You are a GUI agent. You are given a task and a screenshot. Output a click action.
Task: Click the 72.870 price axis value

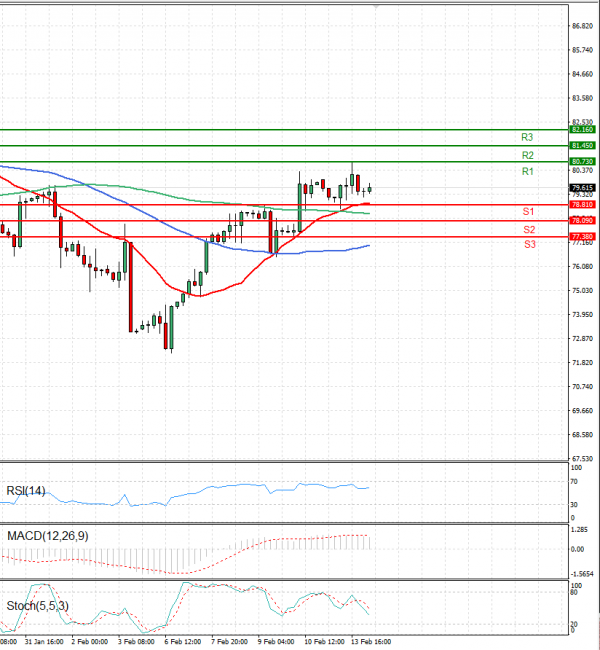[x=583, y=339]
